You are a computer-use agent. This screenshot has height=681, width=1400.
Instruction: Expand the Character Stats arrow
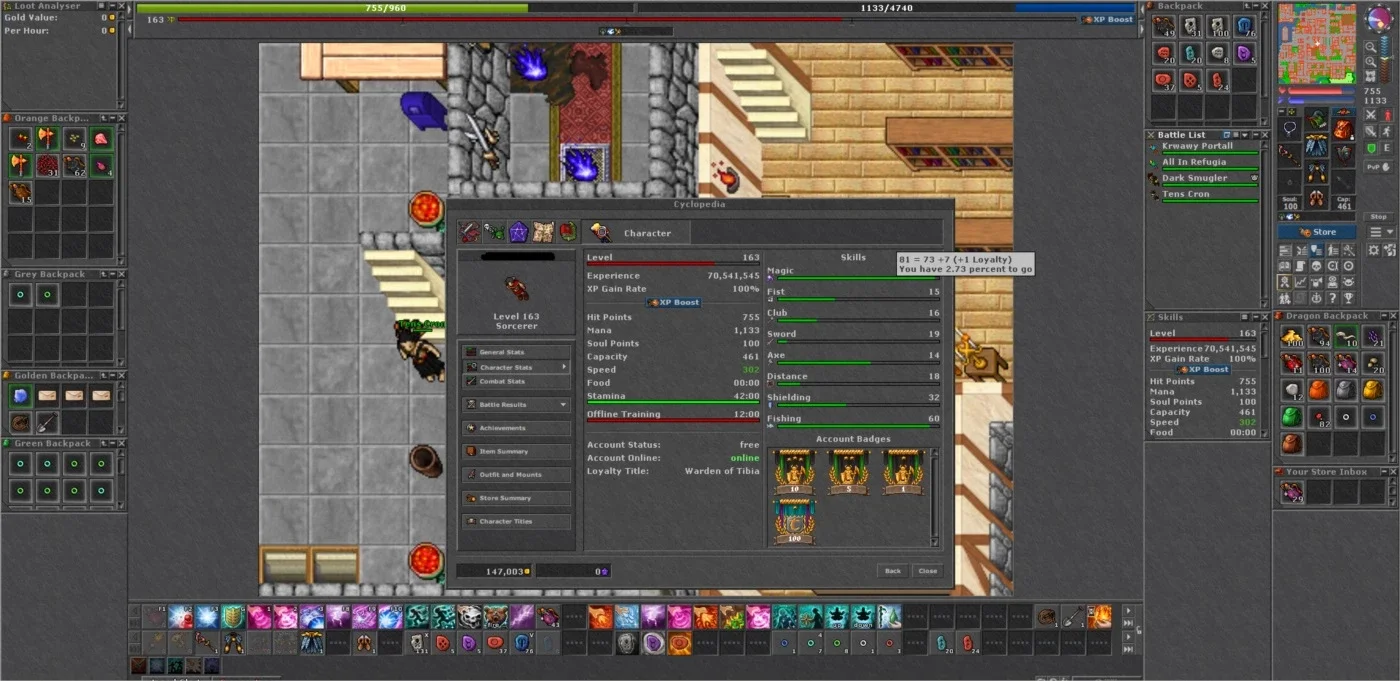coord(564,367)
